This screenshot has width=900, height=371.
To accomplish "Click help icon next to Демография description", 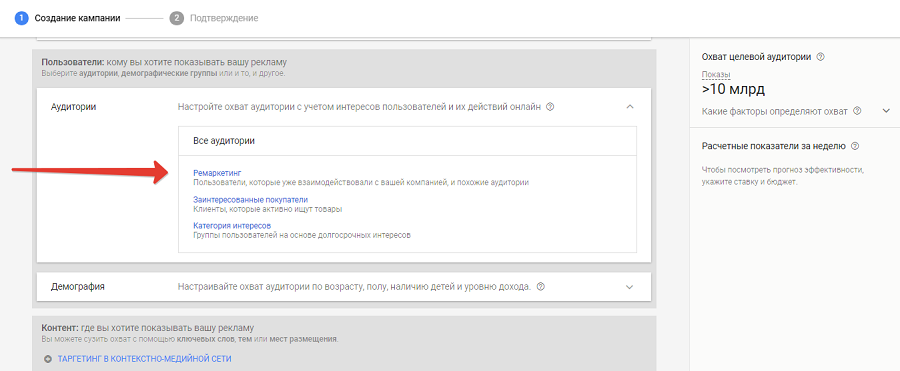I will click(x=540, y=286).
